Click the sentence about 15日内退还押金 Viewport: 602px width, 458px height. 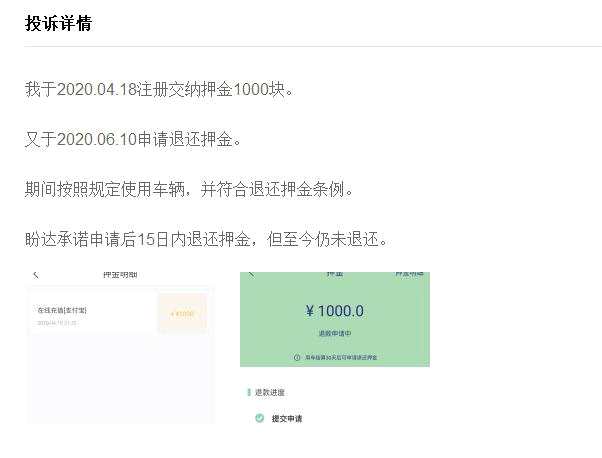coord(207,239)
